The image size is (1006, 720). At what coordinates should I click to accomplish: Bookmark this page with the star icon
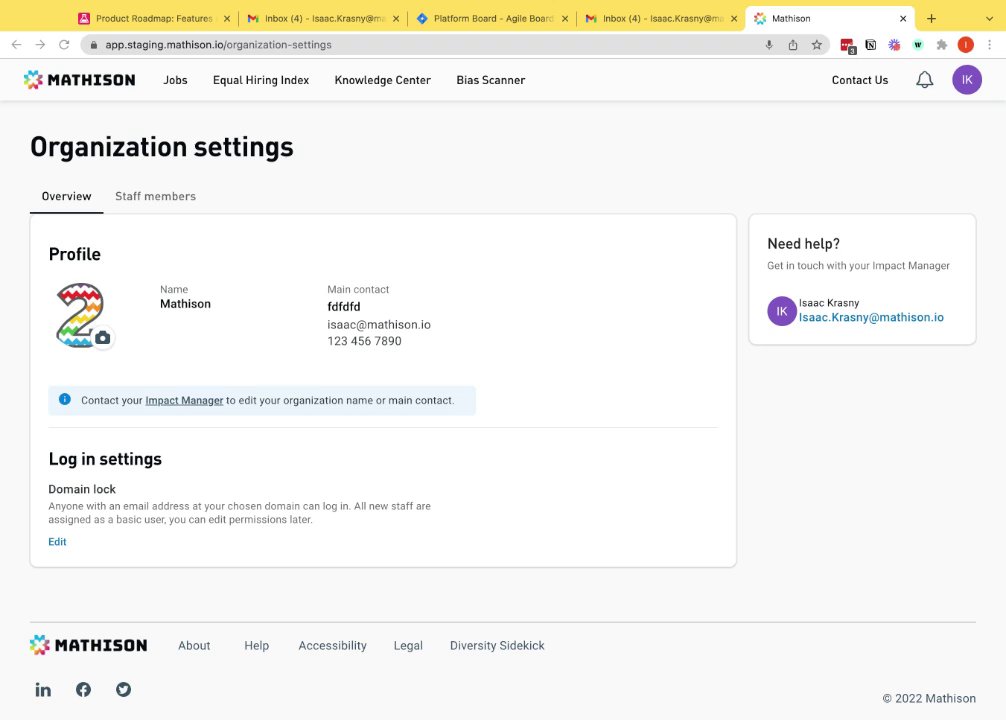817,45
